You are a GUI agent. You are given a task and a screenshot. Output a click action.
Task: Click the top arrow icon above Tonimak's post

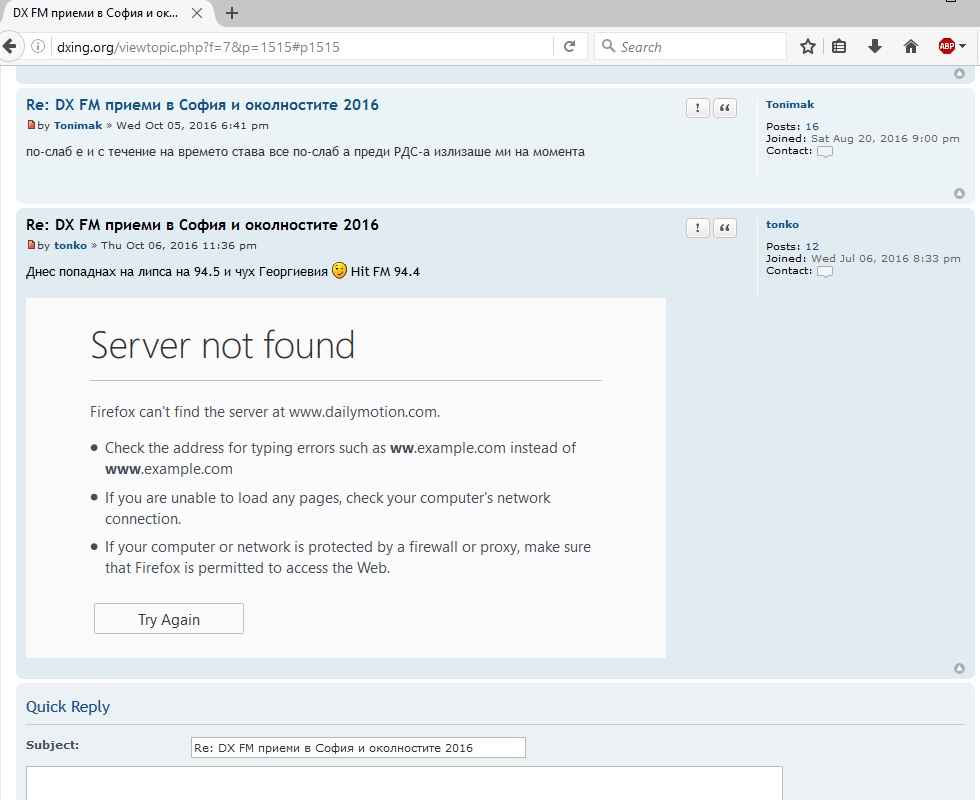tap(959, 74)
